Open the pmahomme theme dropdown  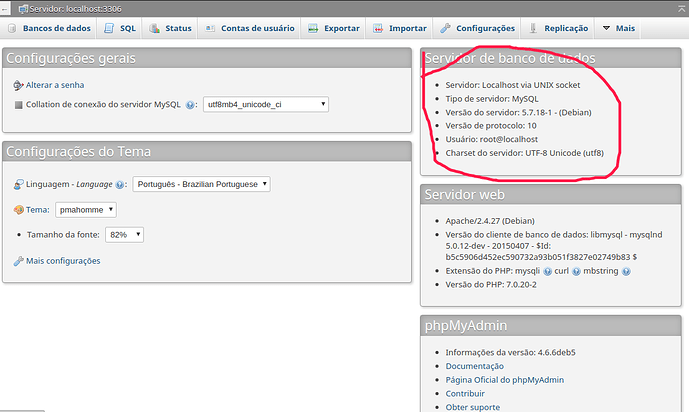[x=86, y=210]
